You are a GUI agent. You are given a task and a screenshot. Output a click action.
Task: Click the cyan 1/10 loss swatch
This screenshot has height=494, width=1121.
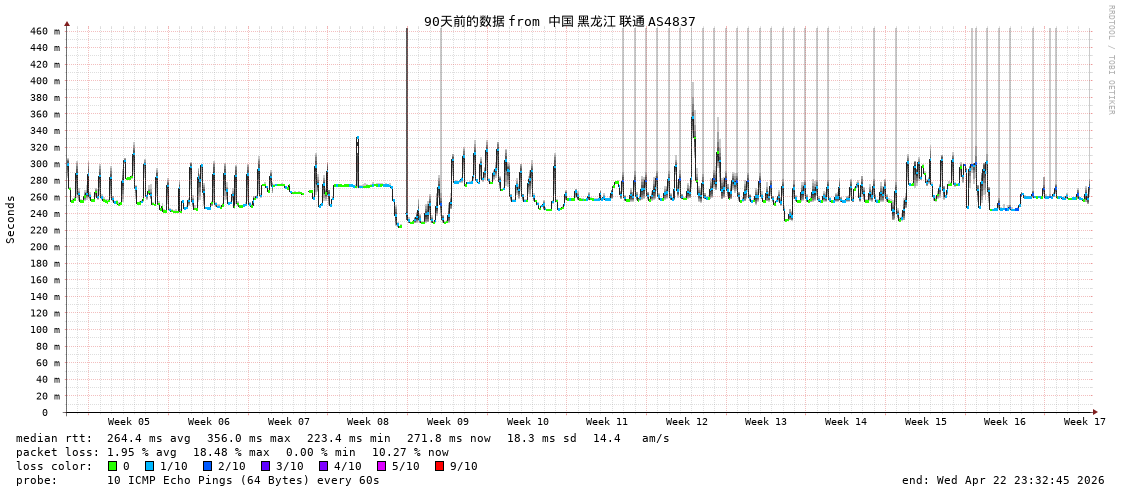click(150, 466)
